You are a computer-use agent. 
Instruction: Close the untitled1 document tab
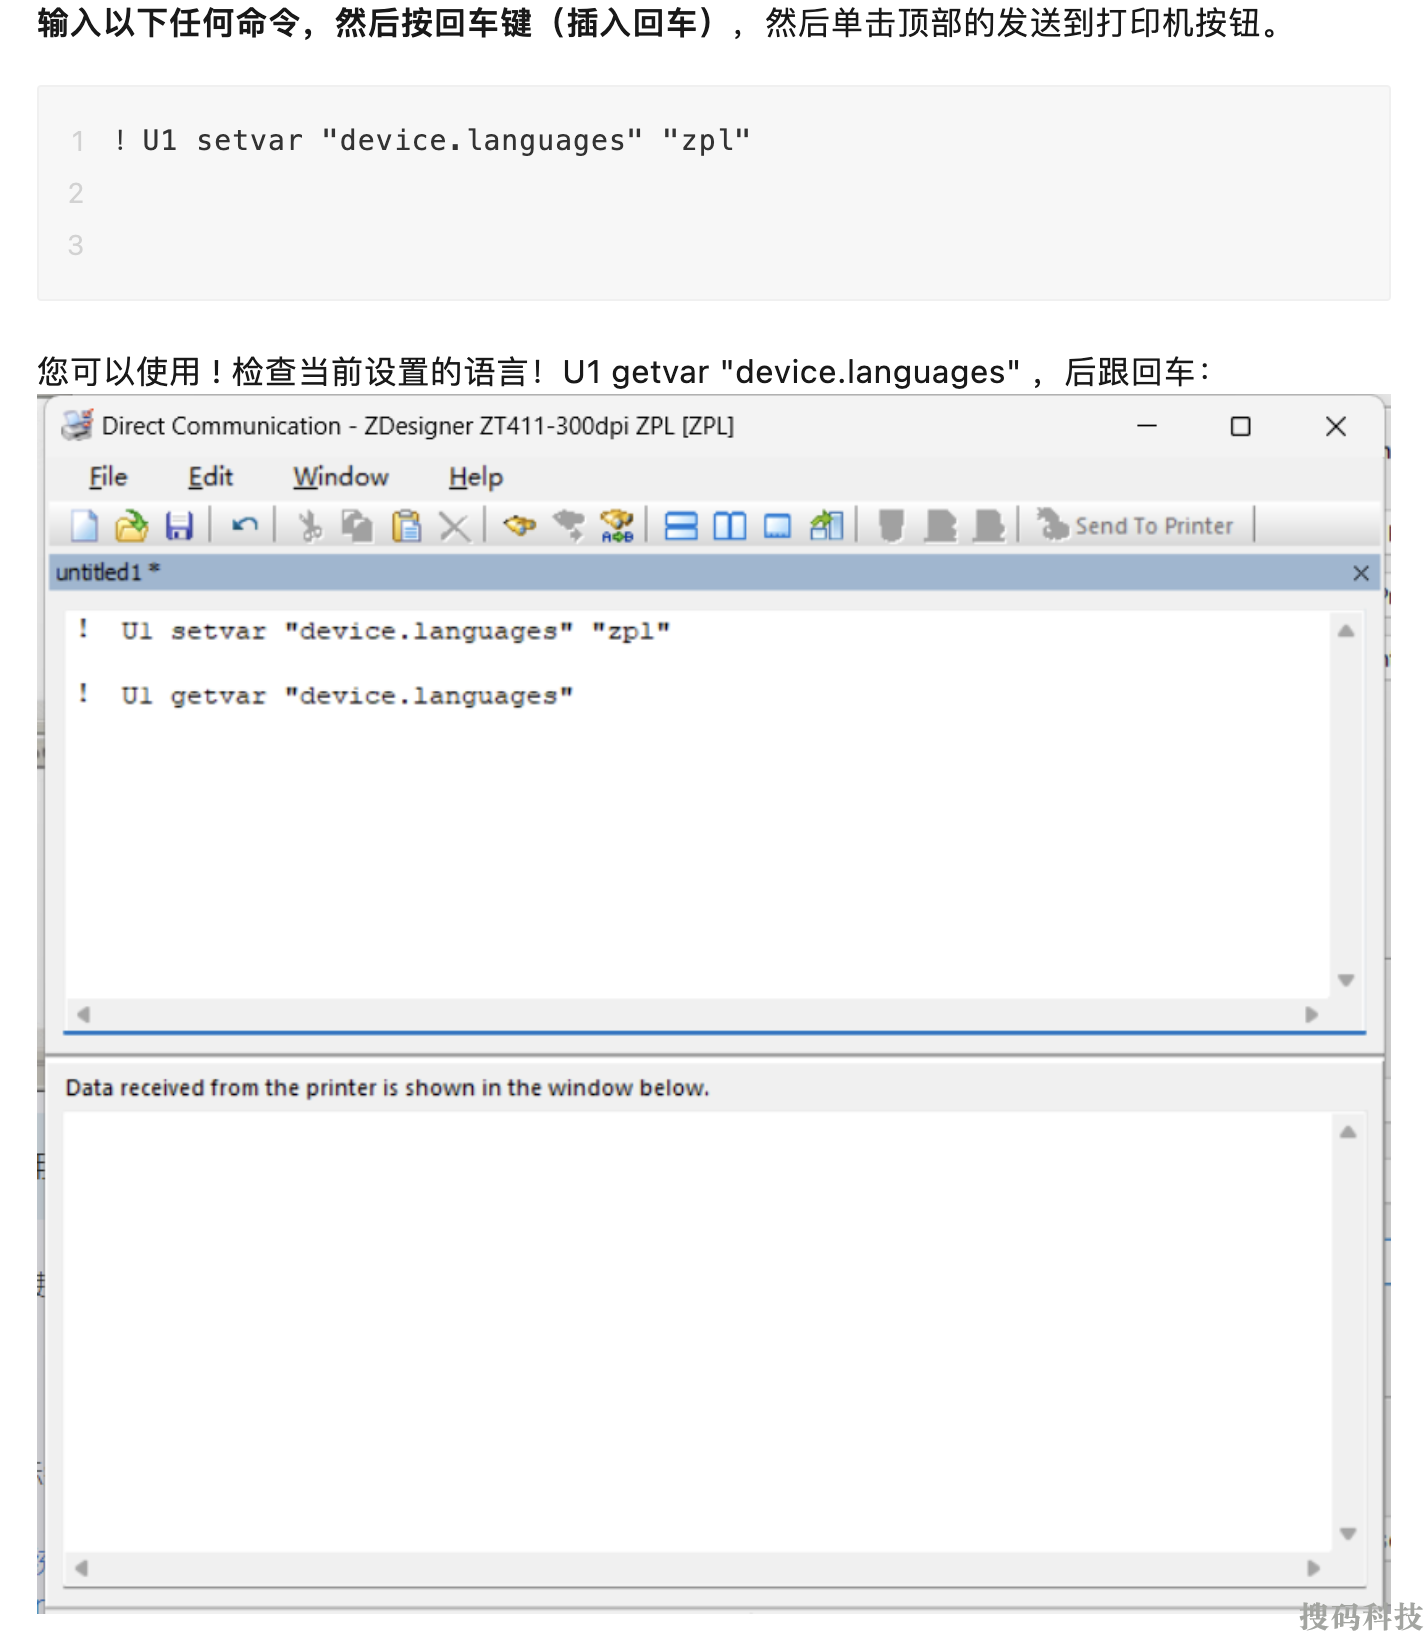coord(1360,573)
